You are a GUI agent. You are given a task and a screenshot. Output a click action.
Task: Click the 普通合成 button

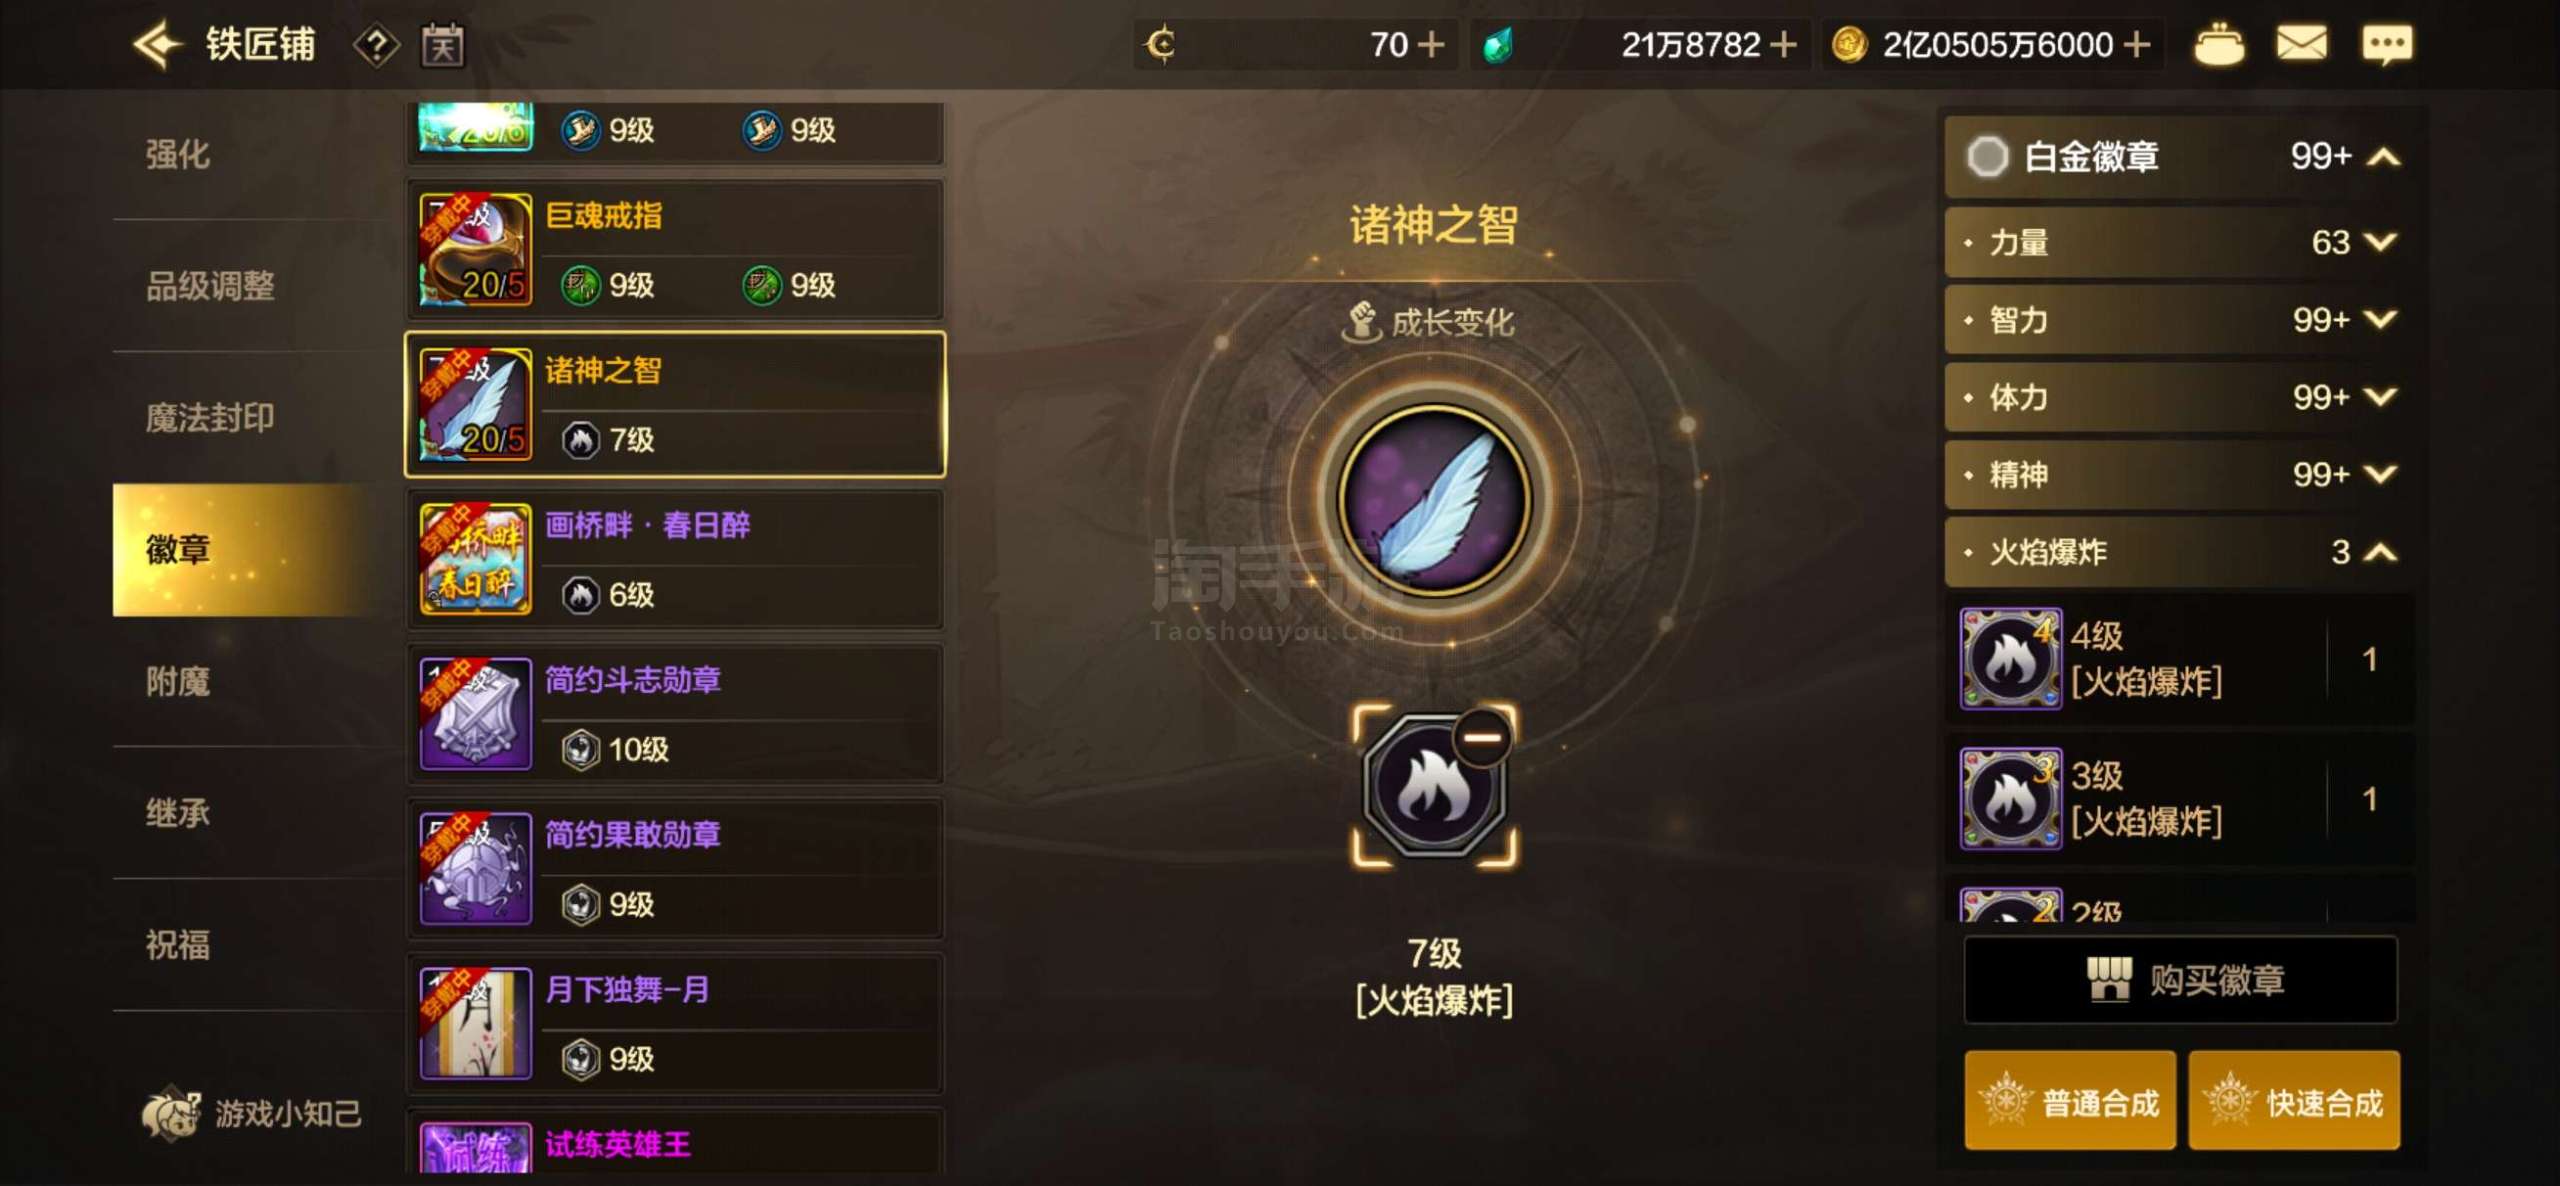(2069, 1101)
